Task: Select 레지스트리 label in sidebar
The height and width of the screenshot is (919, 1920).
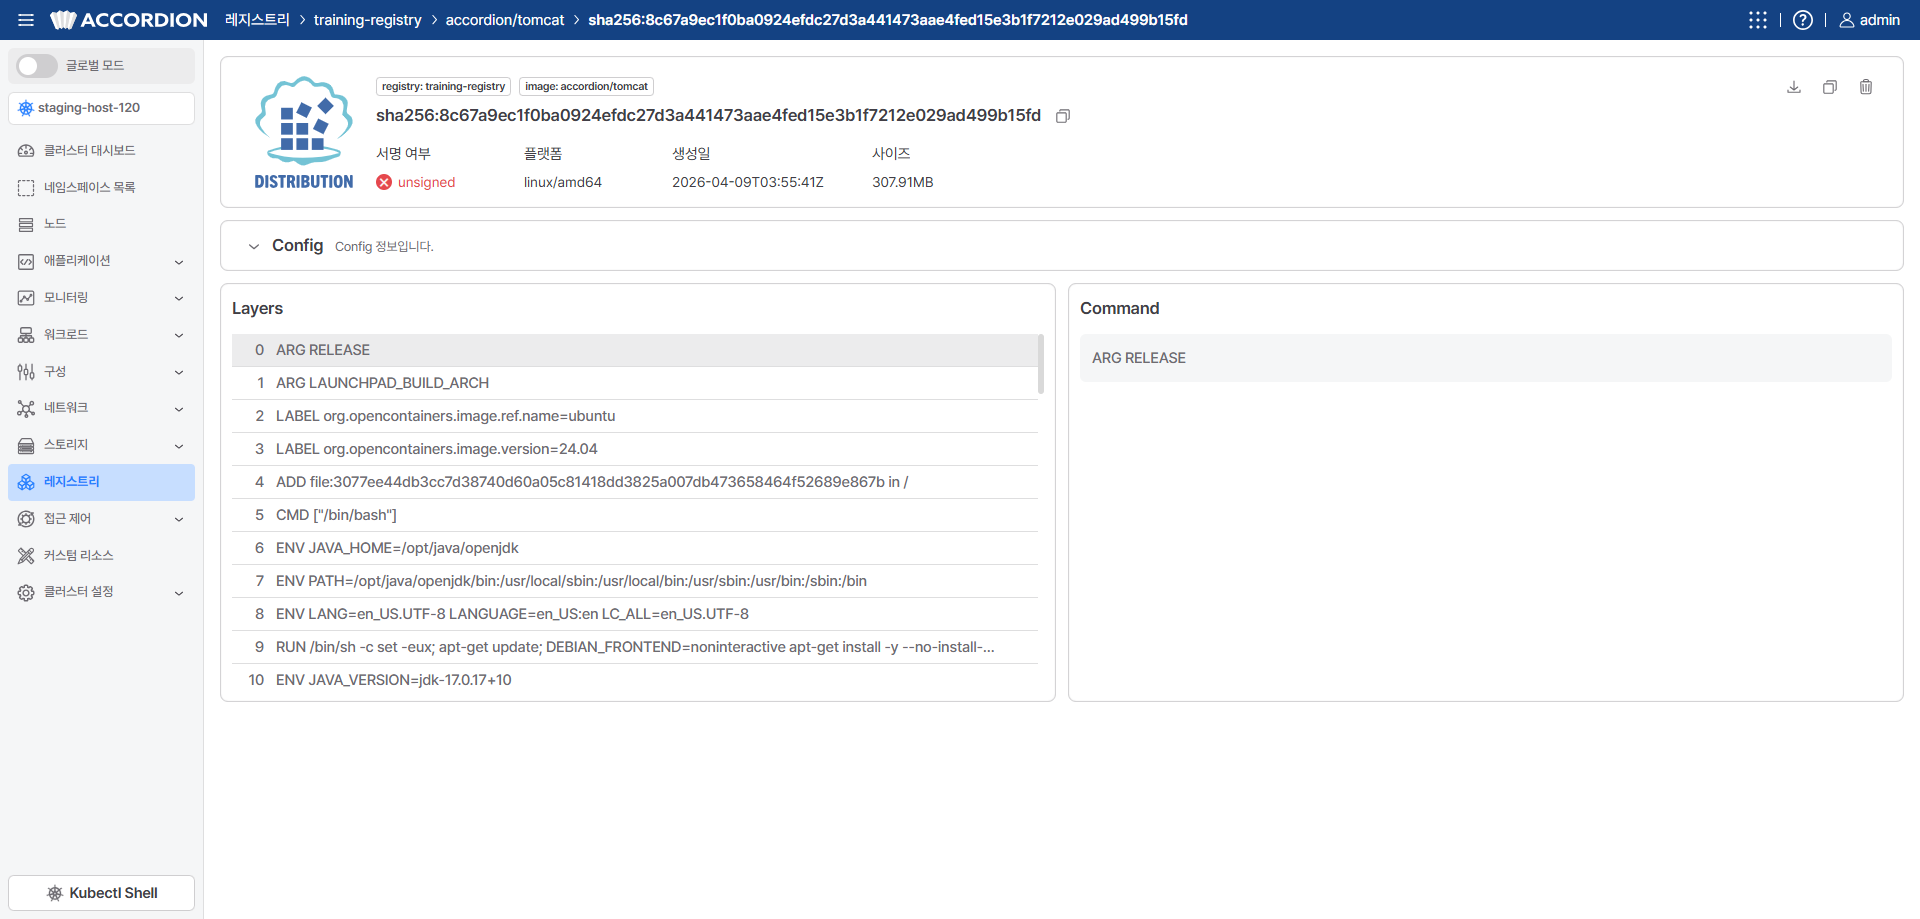Action: (x=72, y=482)
